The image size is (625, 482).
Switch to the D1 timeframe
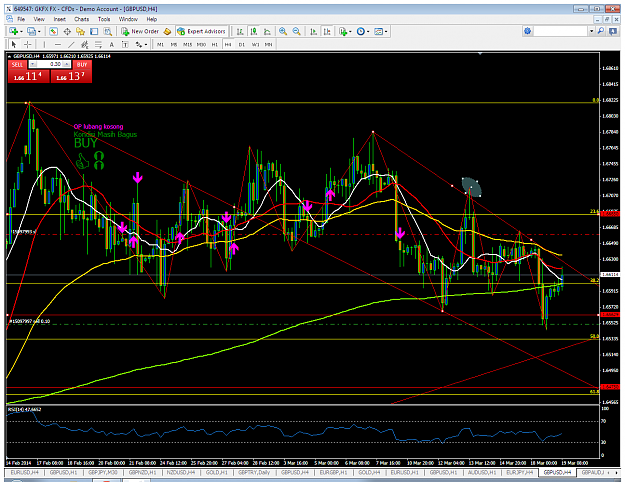(x=242, y=45)
